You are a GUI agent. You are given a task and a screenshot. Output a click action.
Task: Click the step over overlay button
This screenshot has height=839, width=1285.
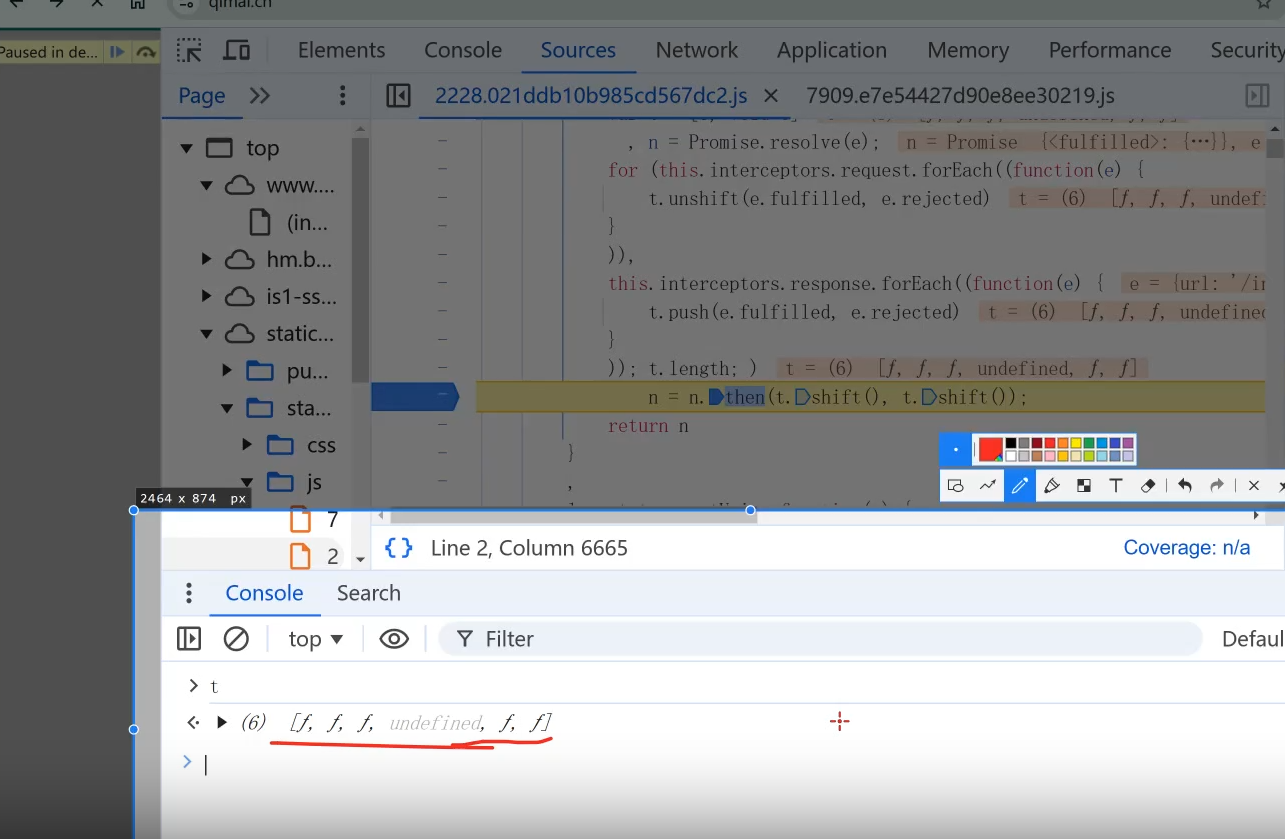point(146,52)
